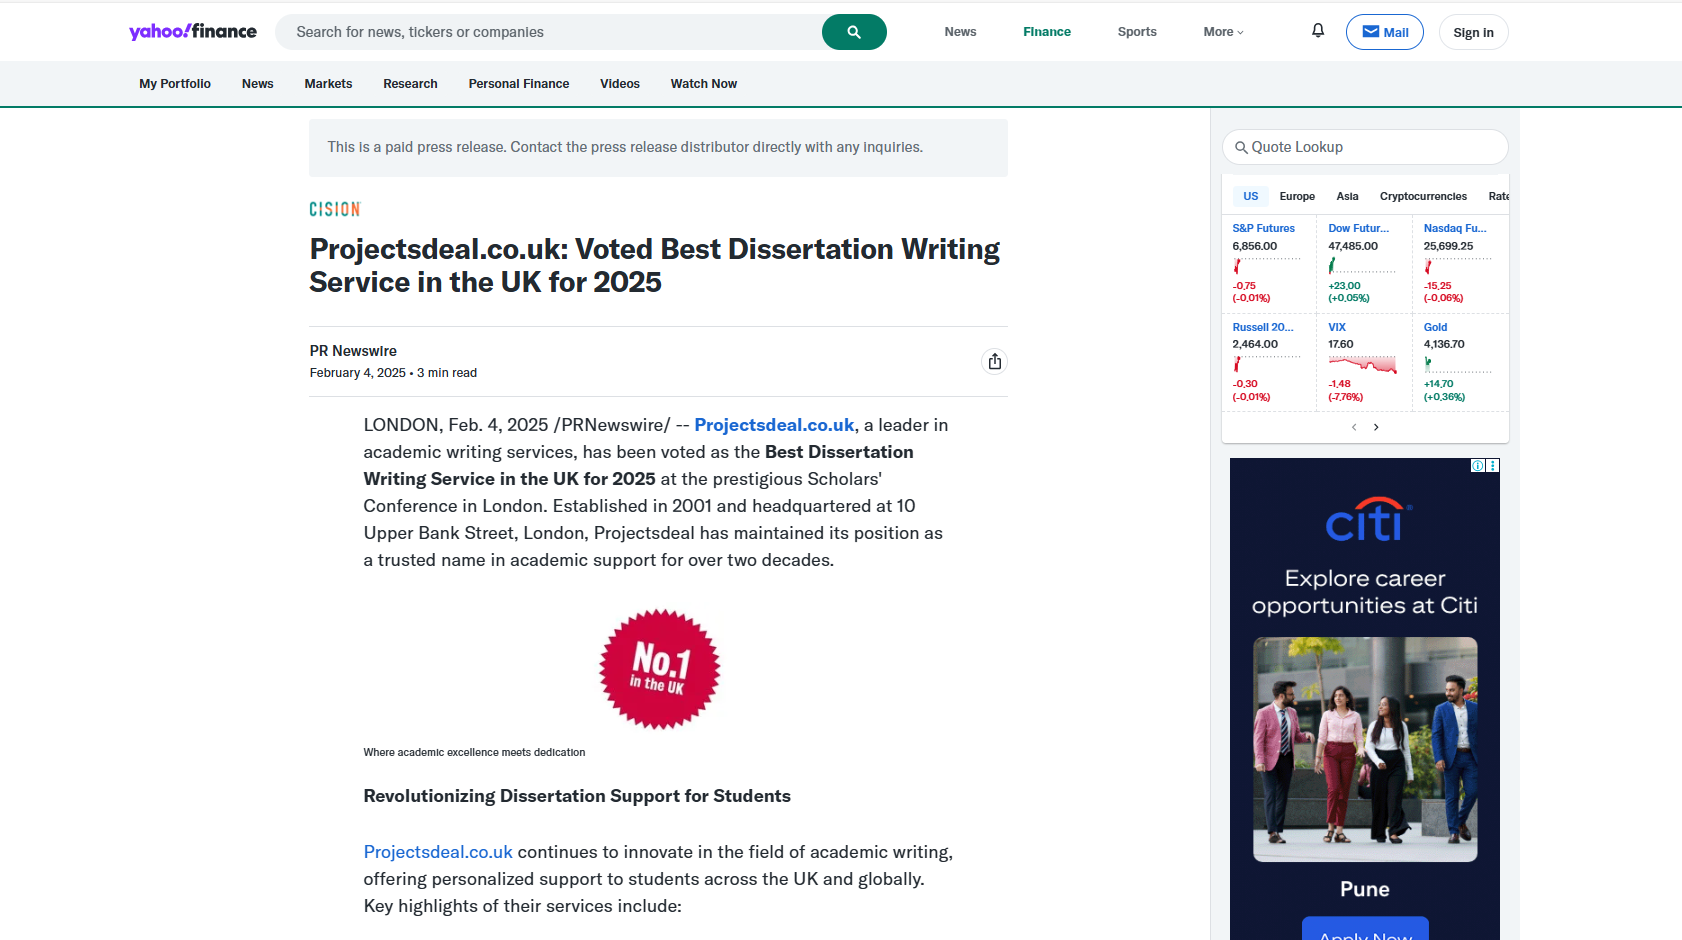Open Mail using the envelope icon
The image size is (1682, 940).
coord(1385,31)
